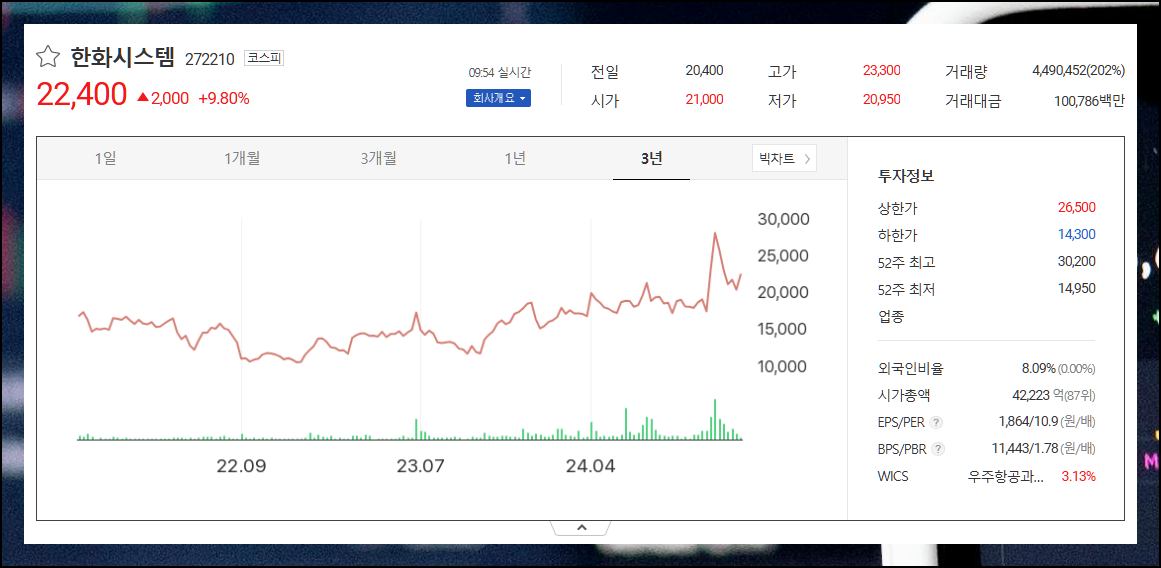
Task: Click the stock code 272210
Action: point(210,59)
